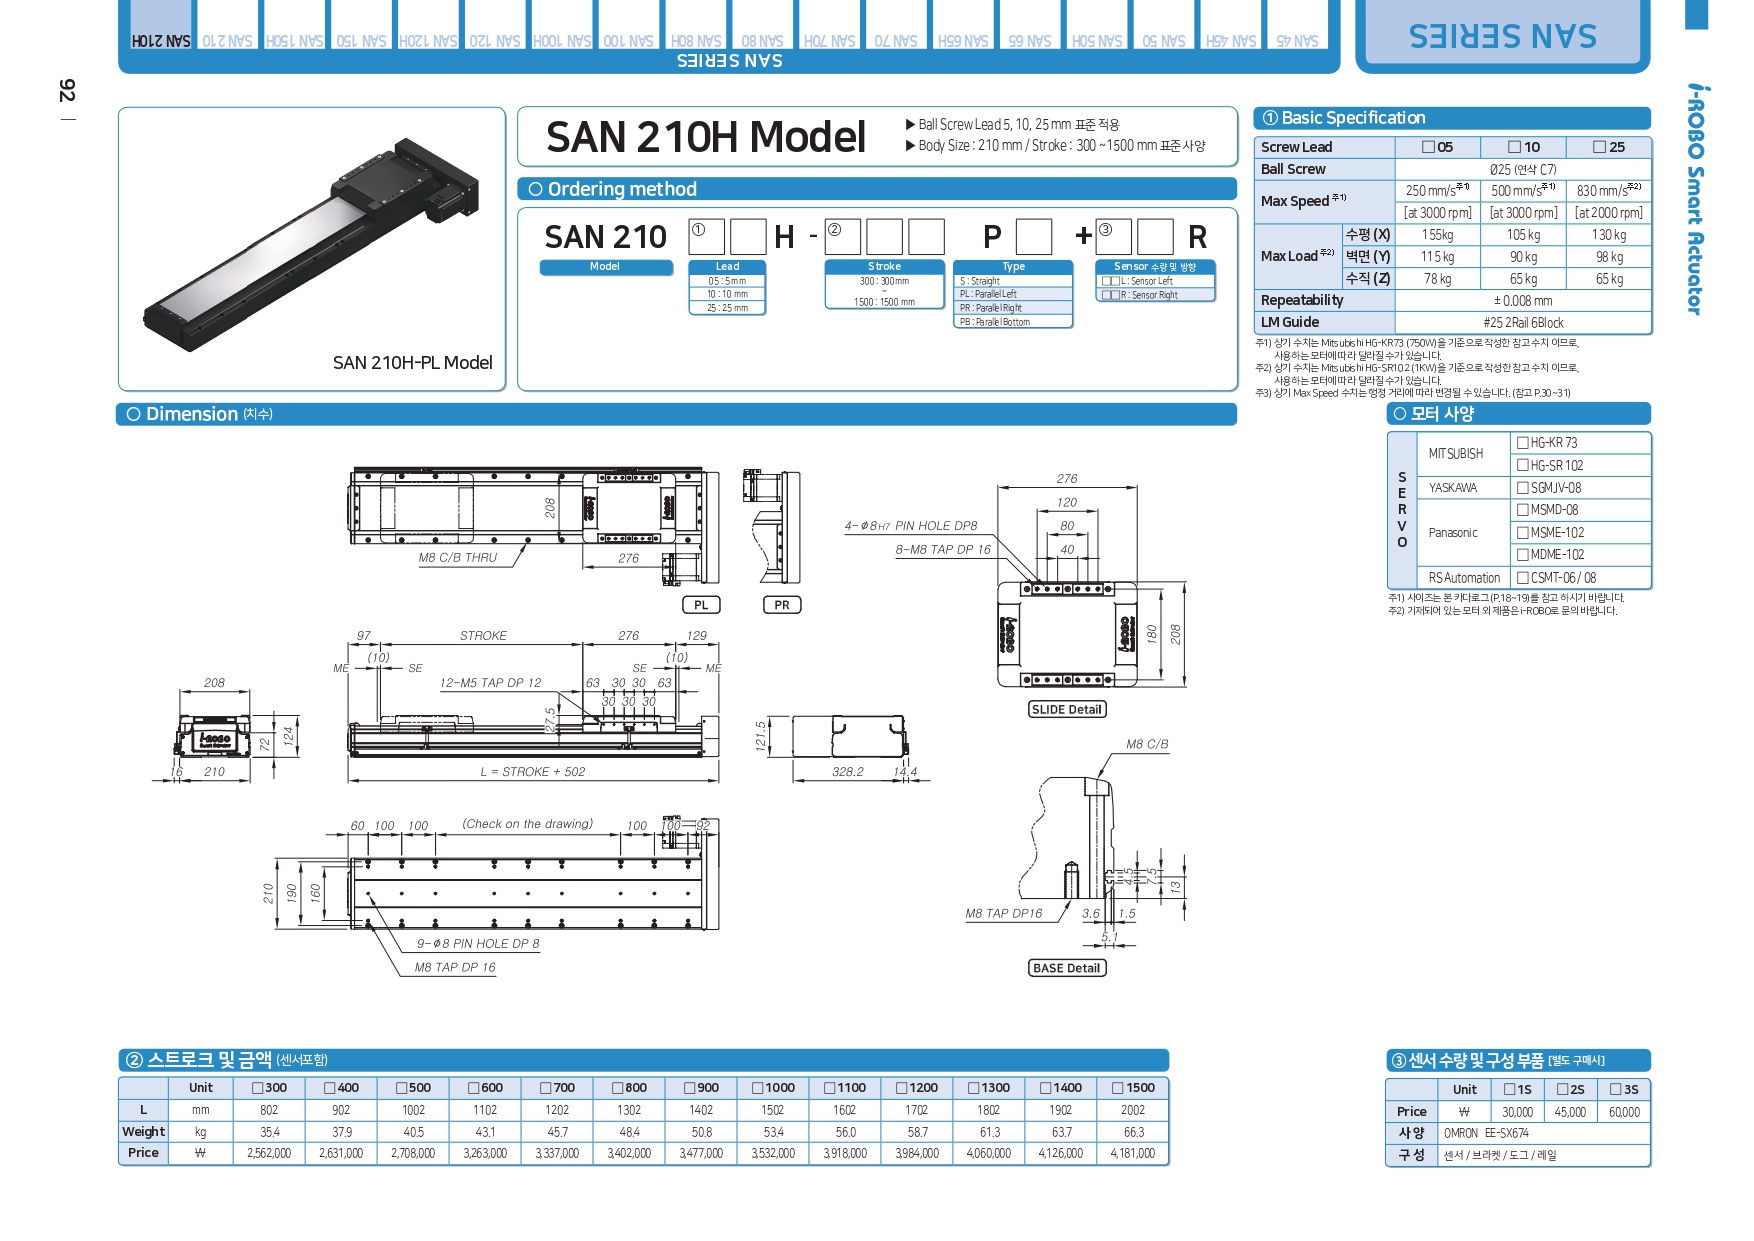Click the 'S : Straight' type option
The width and height of the screenshot is (1754, 1241).
[1013, 281]
